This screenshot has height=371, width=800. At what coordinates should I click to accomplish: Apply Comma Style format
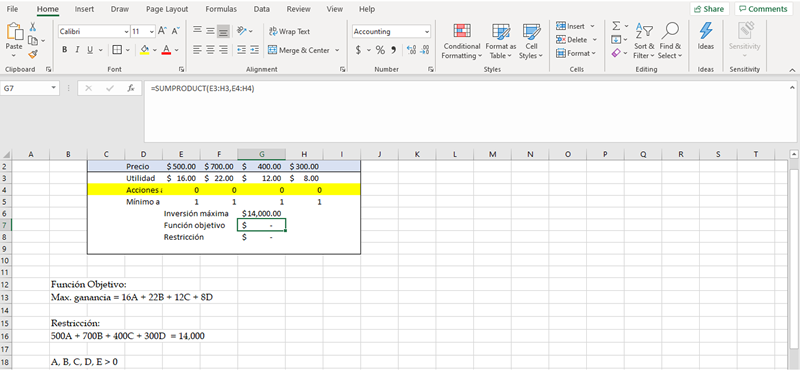coord(393,50)
